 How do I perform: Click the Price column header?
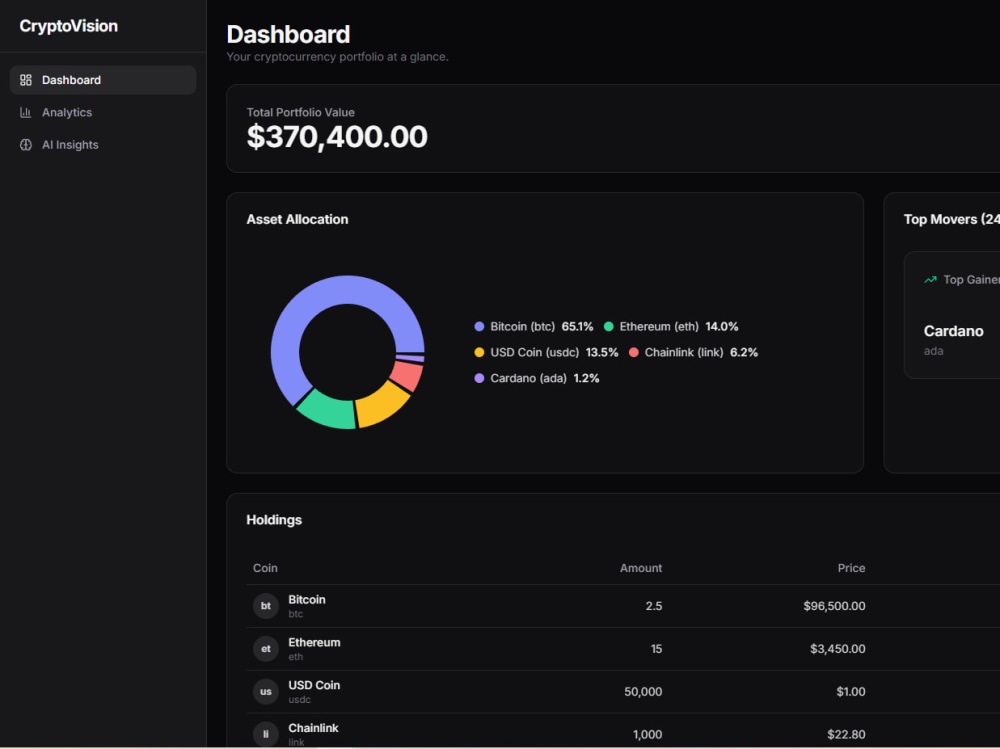pyautogui.click(x=851, y=568)
